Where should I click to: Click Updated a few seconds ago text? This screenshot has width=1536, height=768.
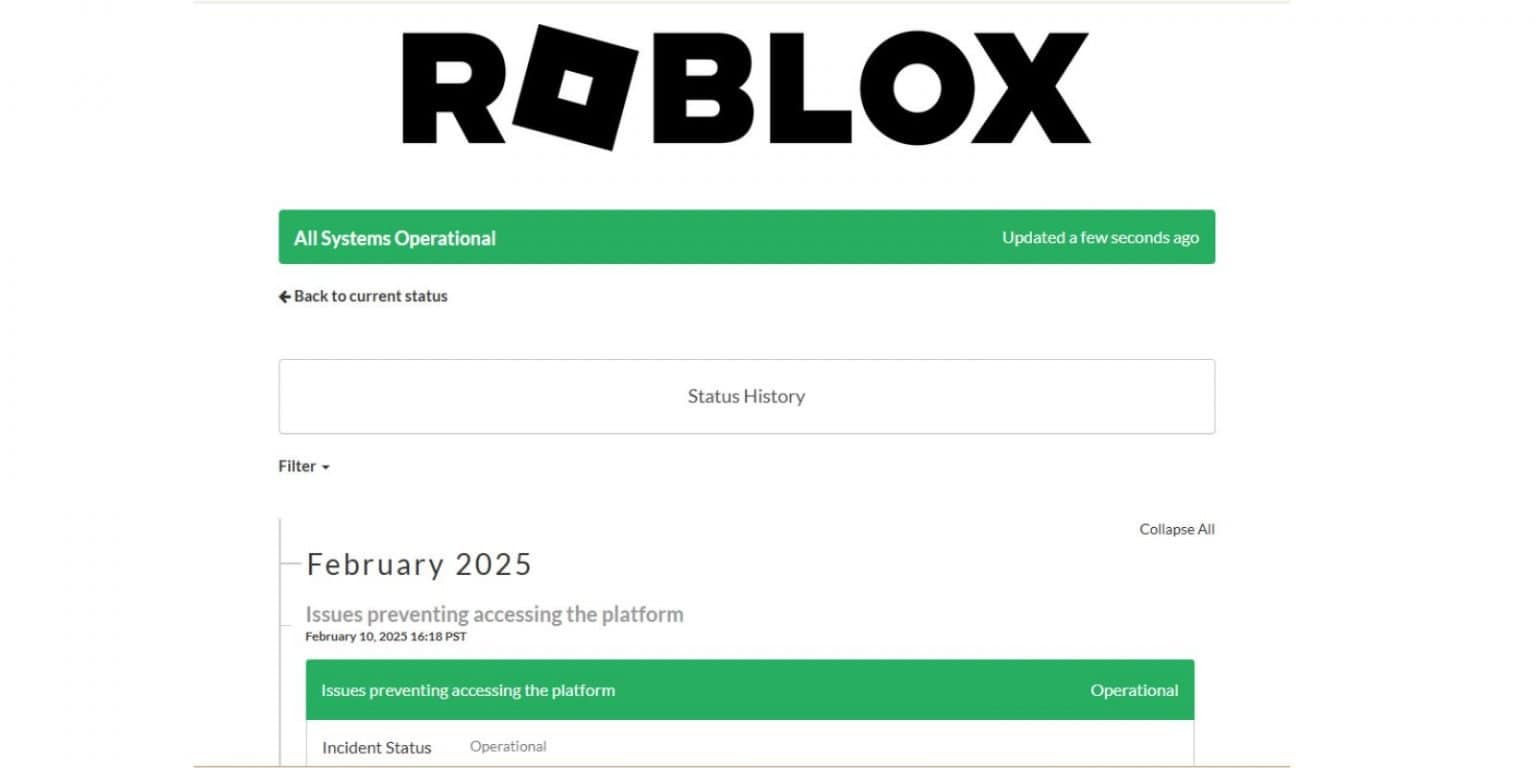(1098, 237)
